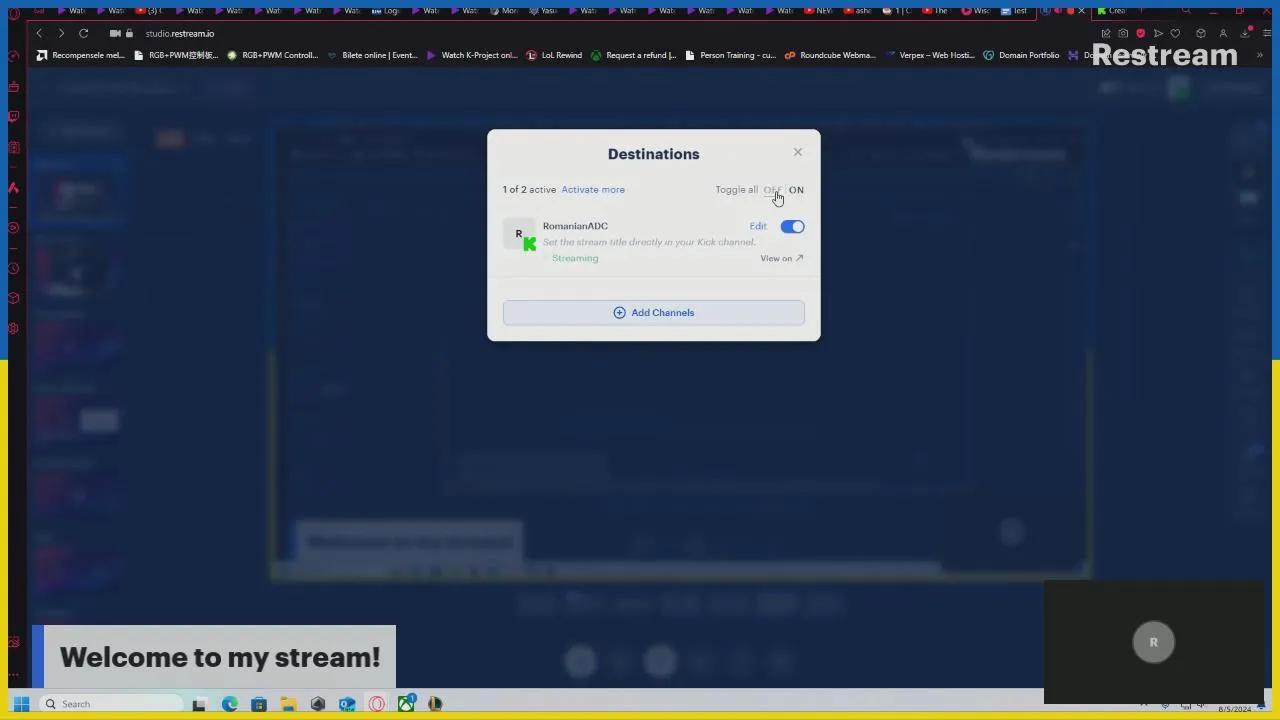
Task: Close the Destinations dialog
Action: pos(798,152)
